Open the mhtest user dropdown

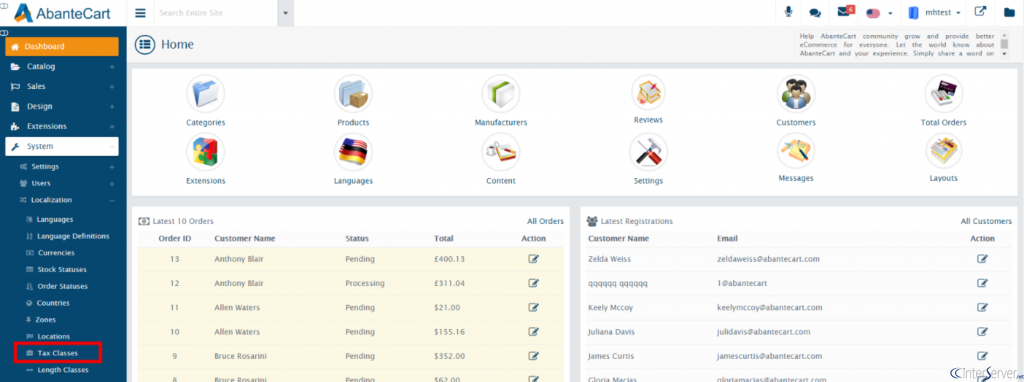pyautogui.click(x=935, y=12)
